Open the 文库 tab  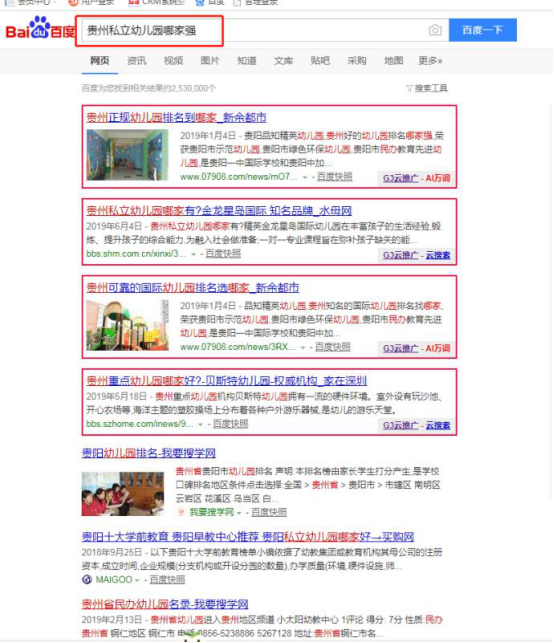[x=283, y=61]
